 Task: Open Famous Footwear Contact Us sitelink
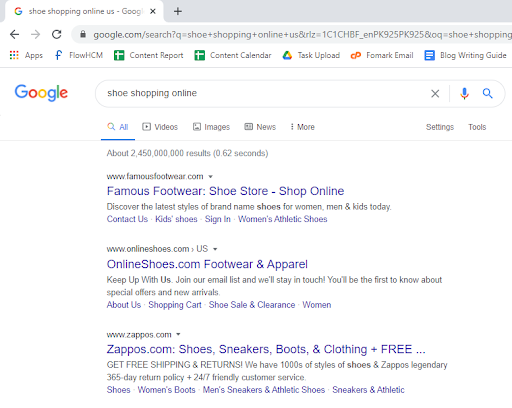[127, 219]
